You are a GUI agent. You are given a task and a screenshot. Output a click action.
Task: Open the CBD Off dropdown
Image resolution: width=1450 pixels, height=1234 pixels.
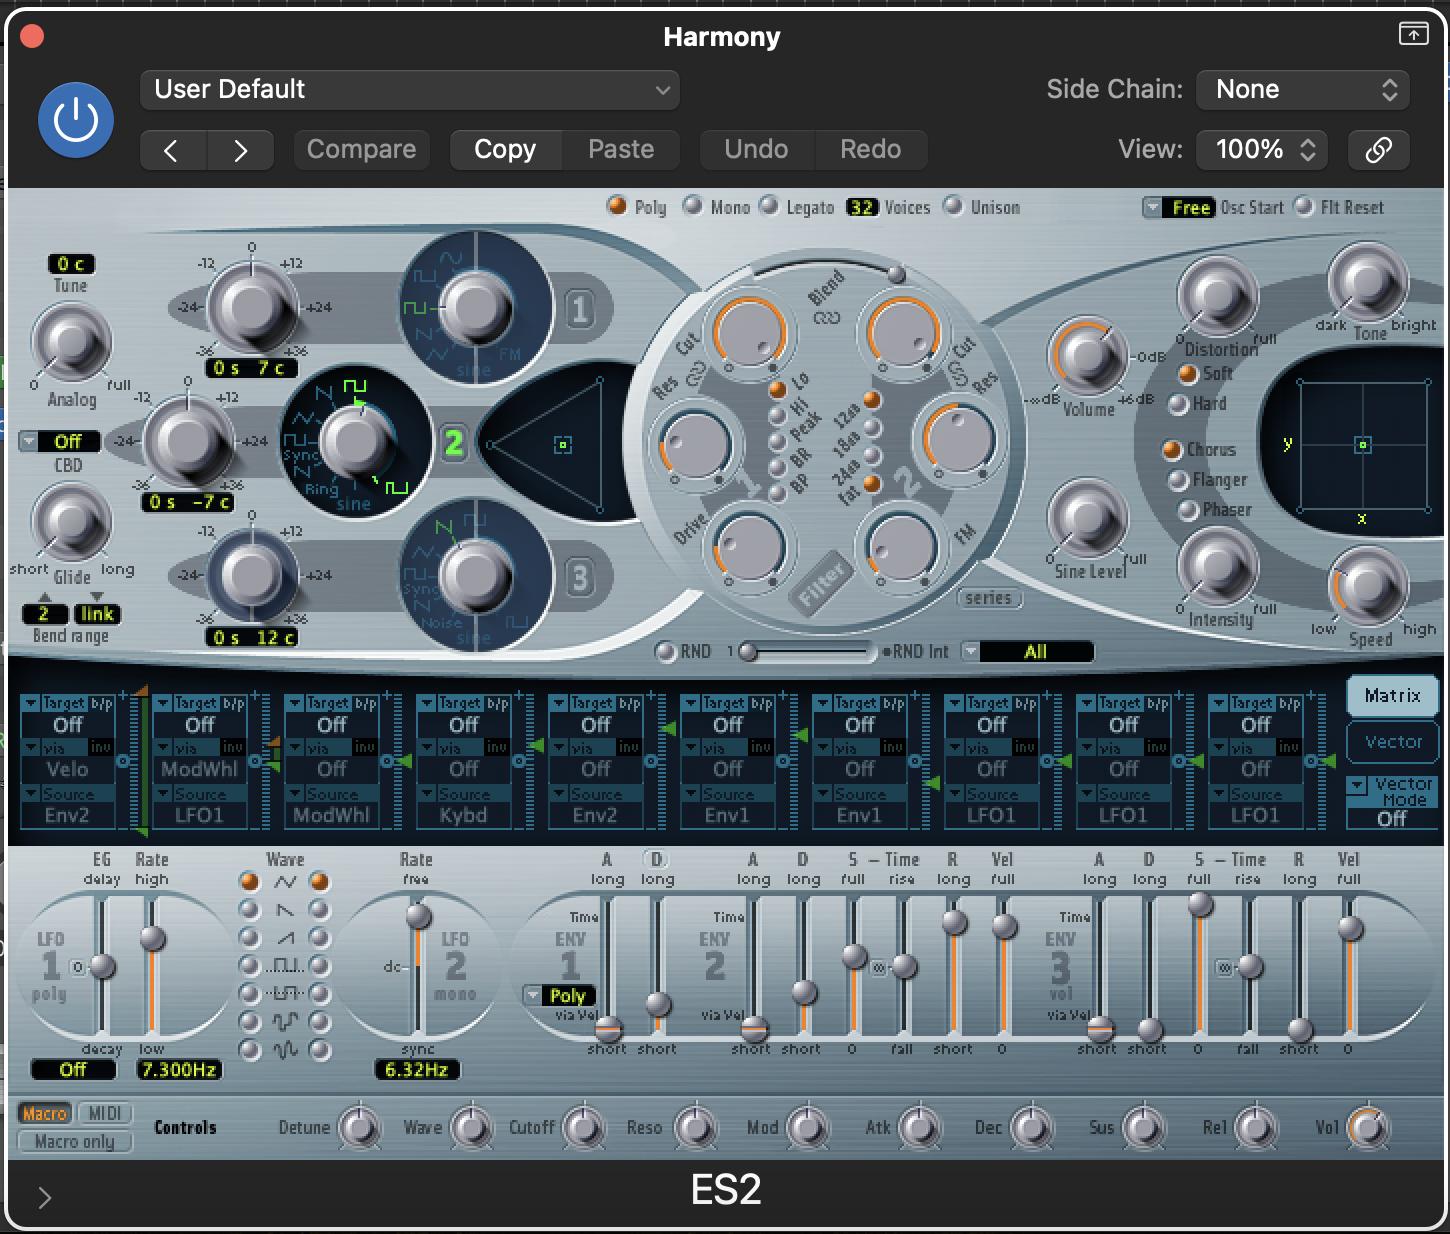click(59, 441)
